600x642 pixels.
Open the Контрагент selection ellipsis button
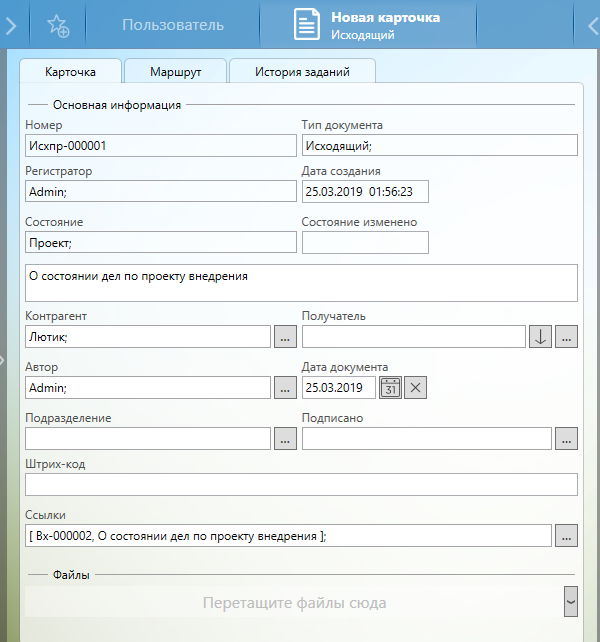pyautogui.click(x=285, y=337)
